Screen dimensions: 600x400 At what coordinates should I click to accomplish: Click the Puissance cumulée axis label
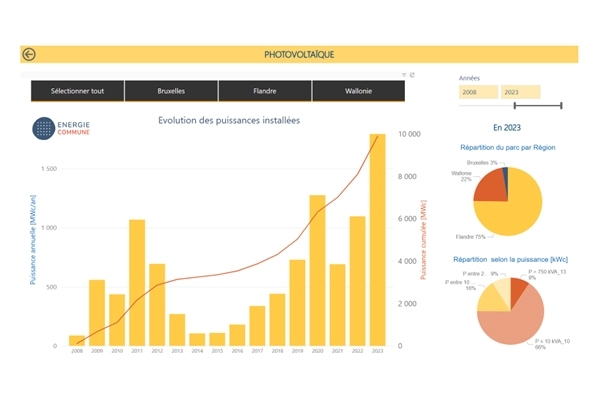click(423, 240)
